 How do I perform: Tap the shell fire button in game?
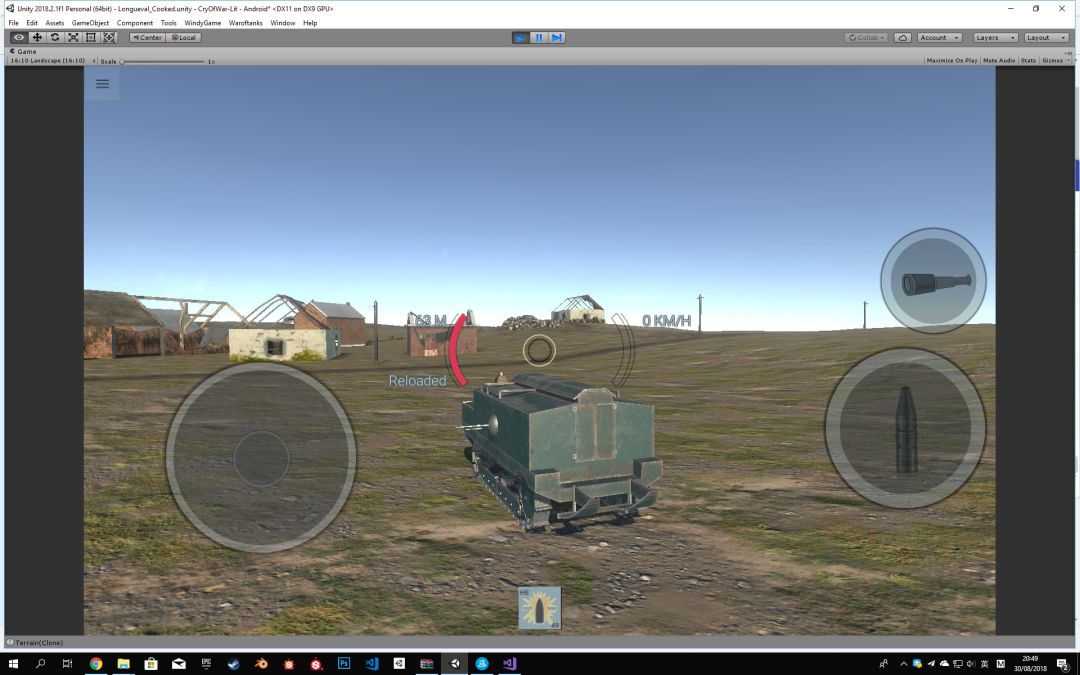pyautogui.click(x=905, y=428)
